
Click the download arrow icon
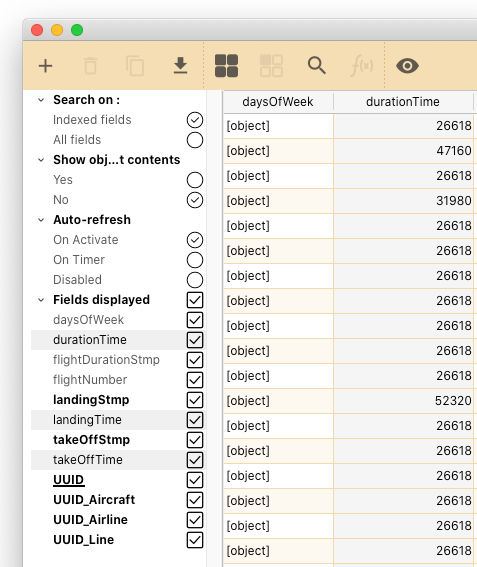(x=180, y=65)
